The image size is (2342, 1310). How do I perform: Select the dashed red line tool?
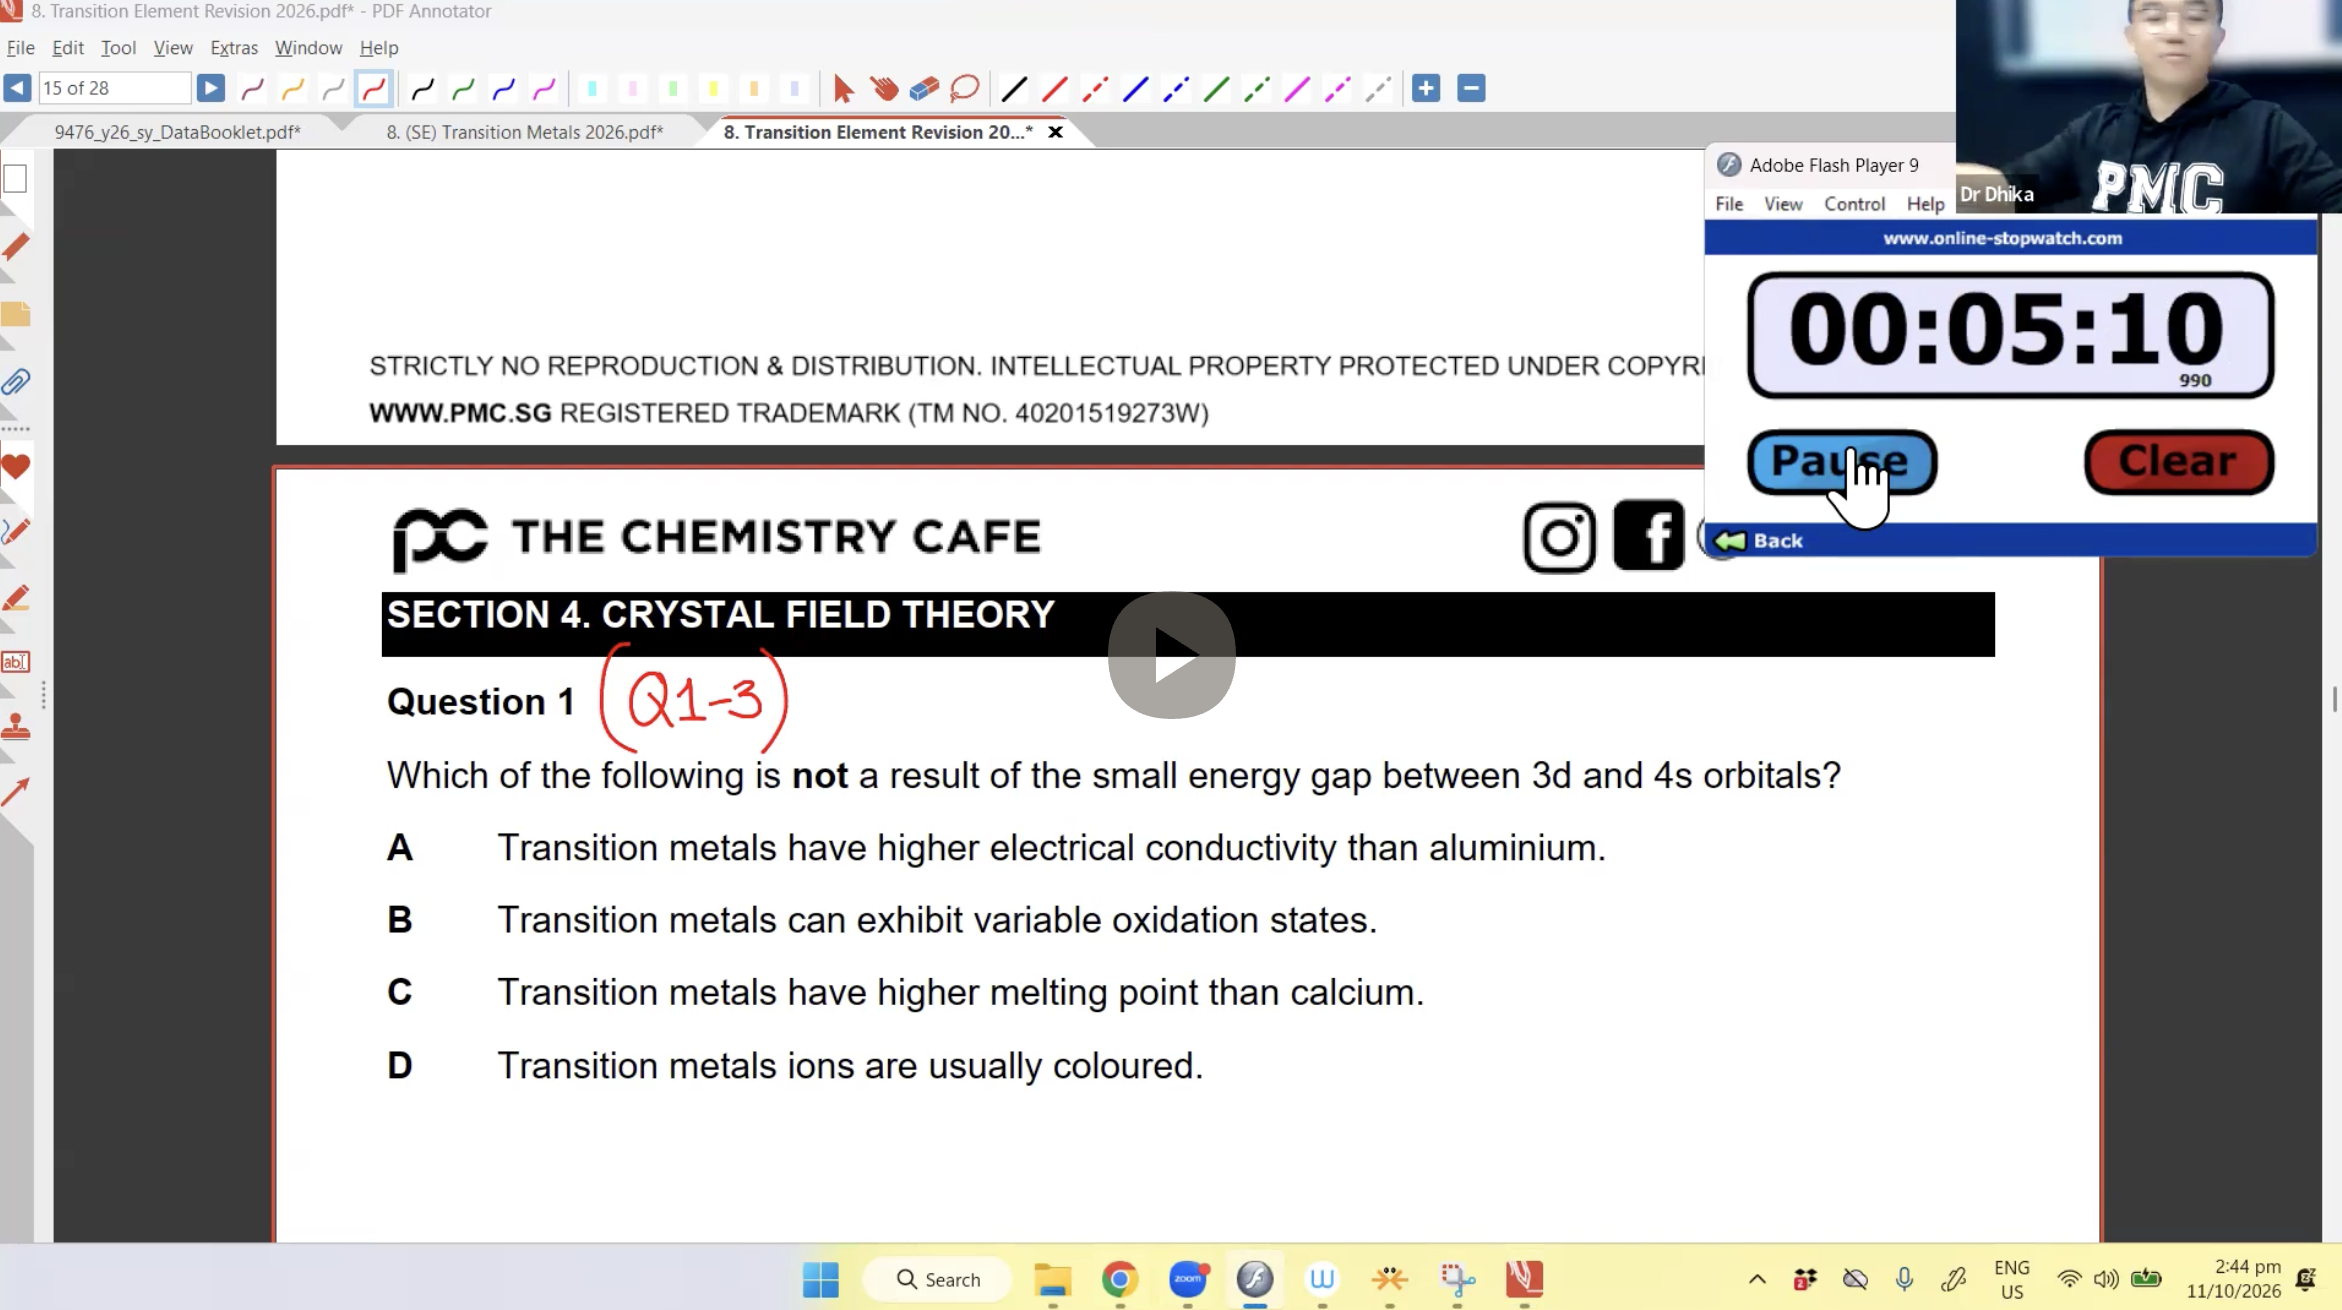point(1095,89)
